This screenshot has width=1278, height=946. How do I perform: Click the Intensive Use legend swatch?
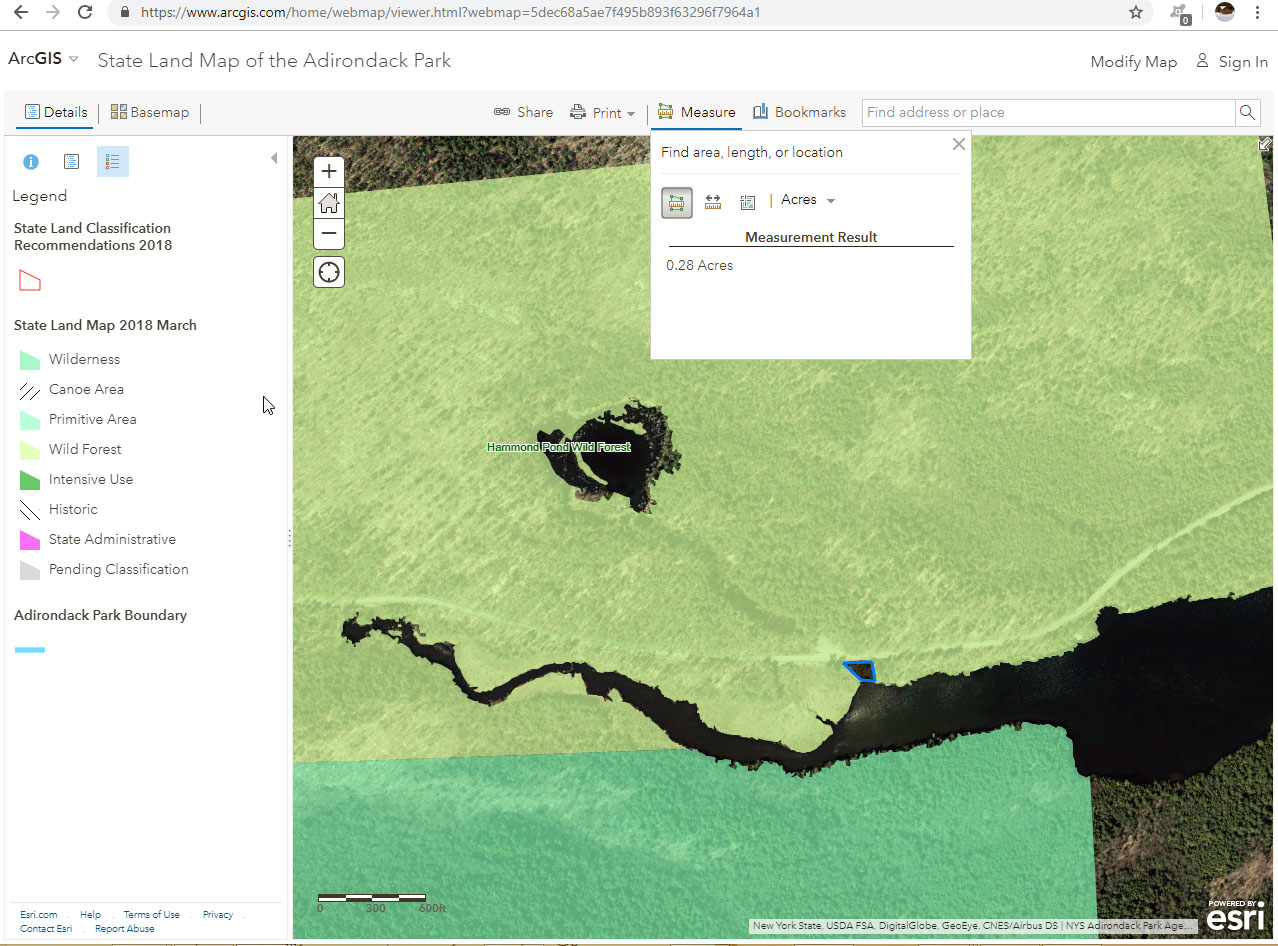[x=30, y=480]
